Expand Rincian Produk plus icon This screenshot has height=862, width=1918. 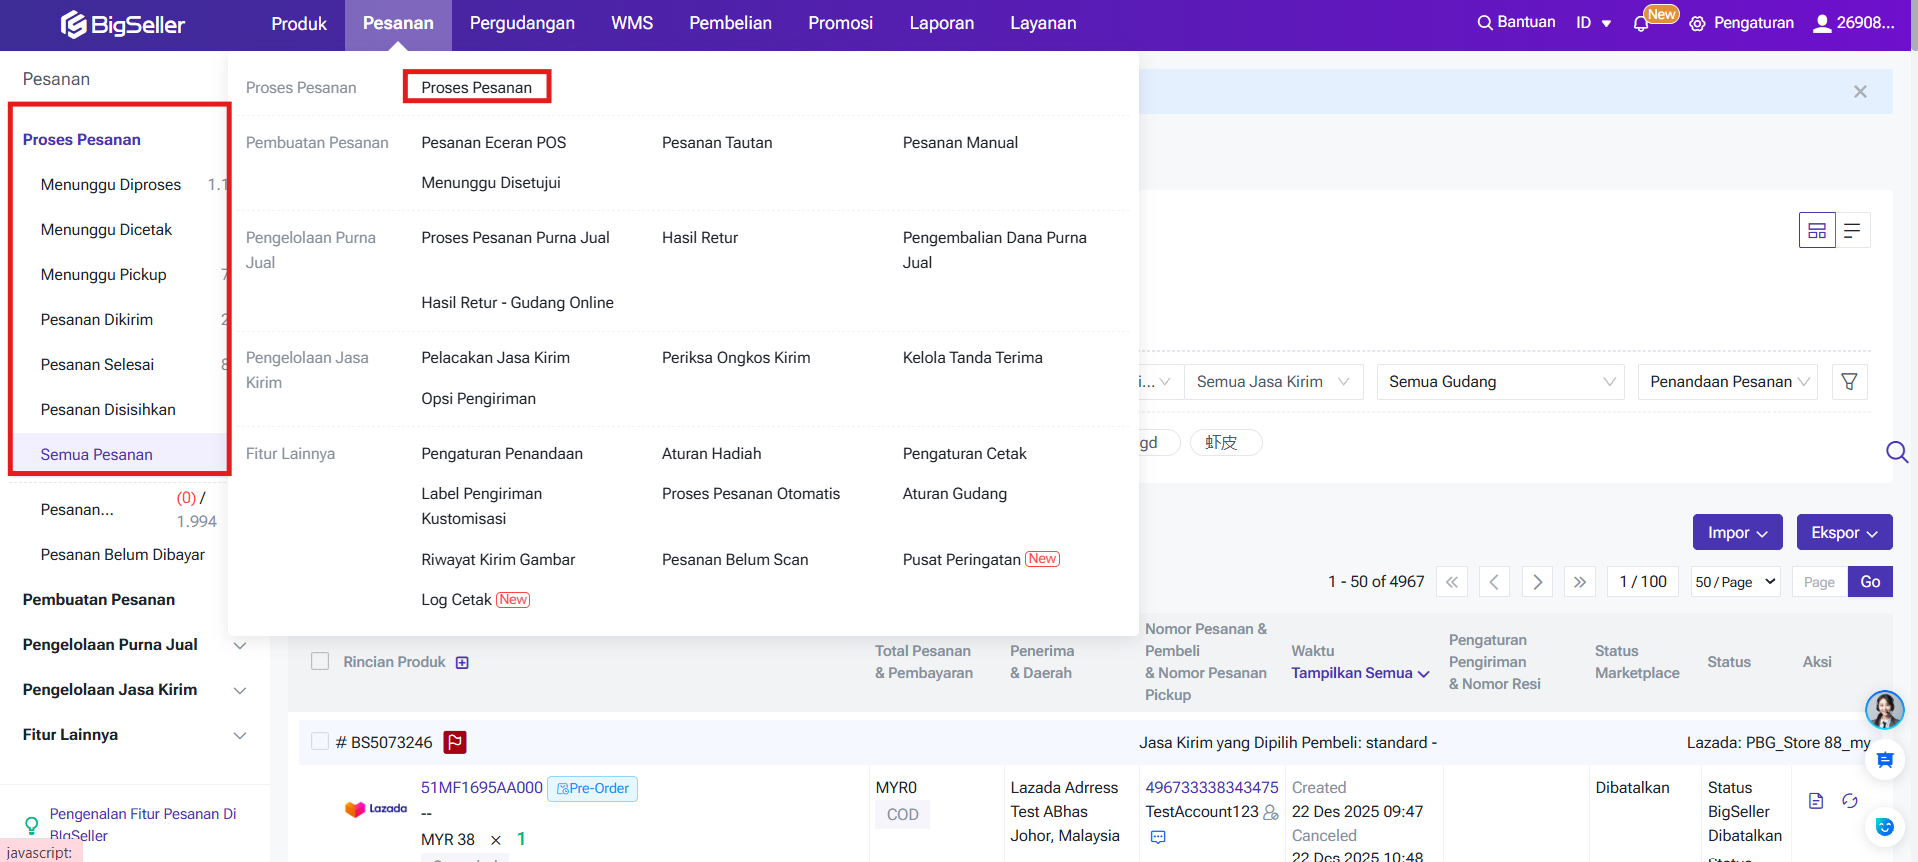462,662
